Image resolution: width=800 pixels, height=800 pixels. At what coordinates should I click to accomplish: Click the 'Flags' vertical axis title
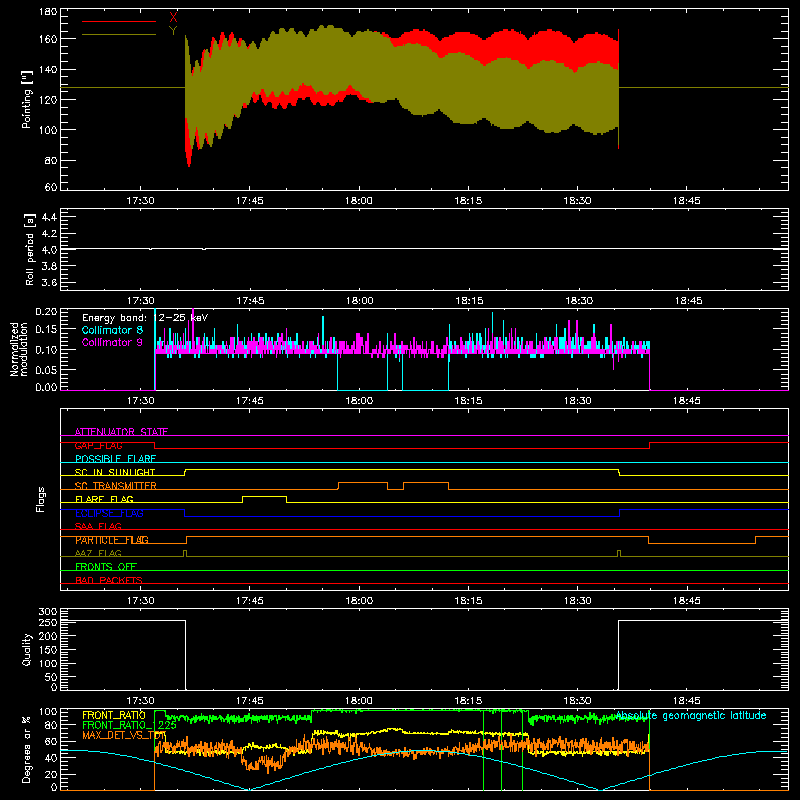coord(40,499)
